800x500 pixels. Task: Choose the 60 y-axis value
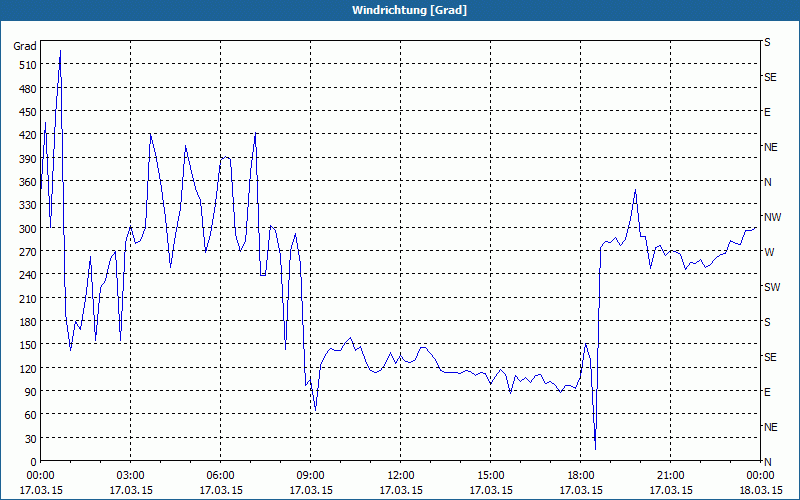coord(31,415)
